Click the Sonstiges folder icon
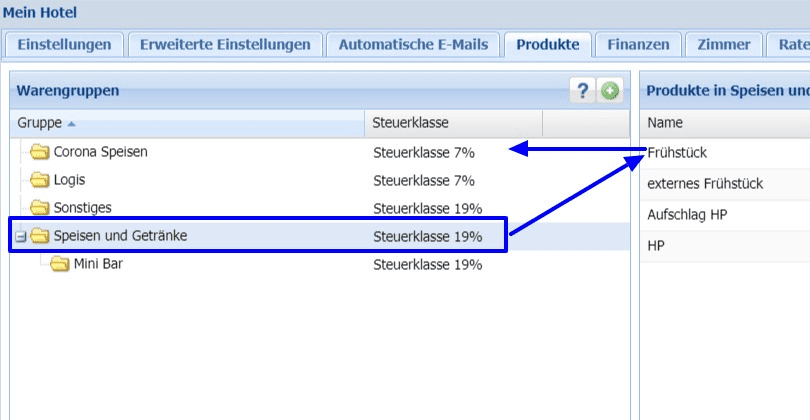The width and height of the screenshot is (810, 420). click(x=40, y=208)
